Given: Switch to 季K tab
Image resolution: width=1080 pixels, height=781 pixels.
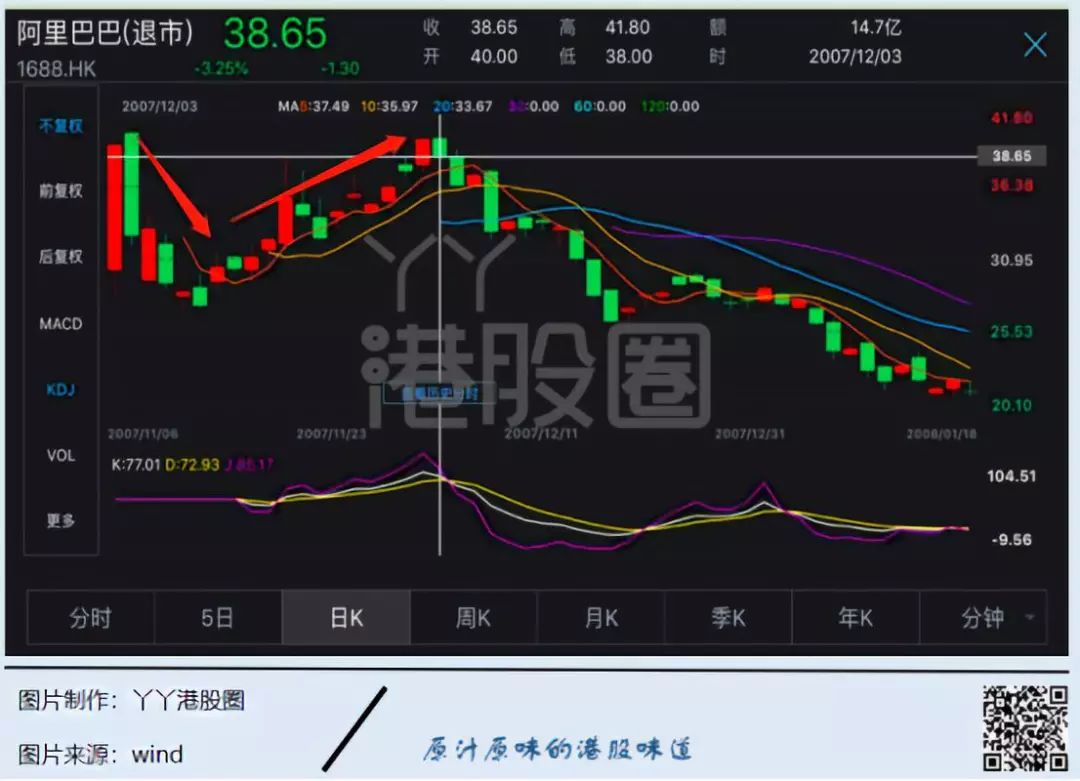Looking at the screenshot, I should pyautogui.click(x=728, y=618).
